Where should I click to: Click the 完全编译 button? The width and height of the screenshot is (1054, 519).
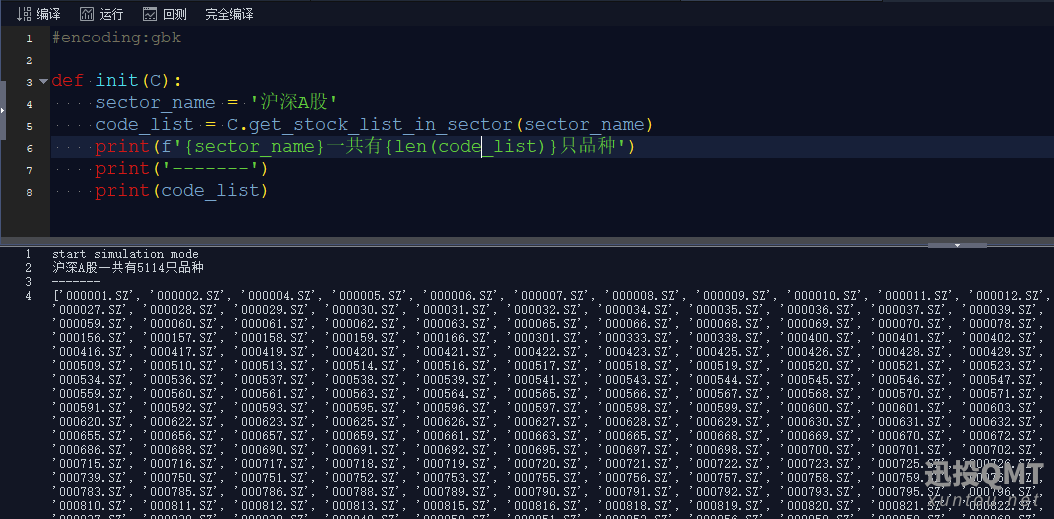click(x=229, y=14)
